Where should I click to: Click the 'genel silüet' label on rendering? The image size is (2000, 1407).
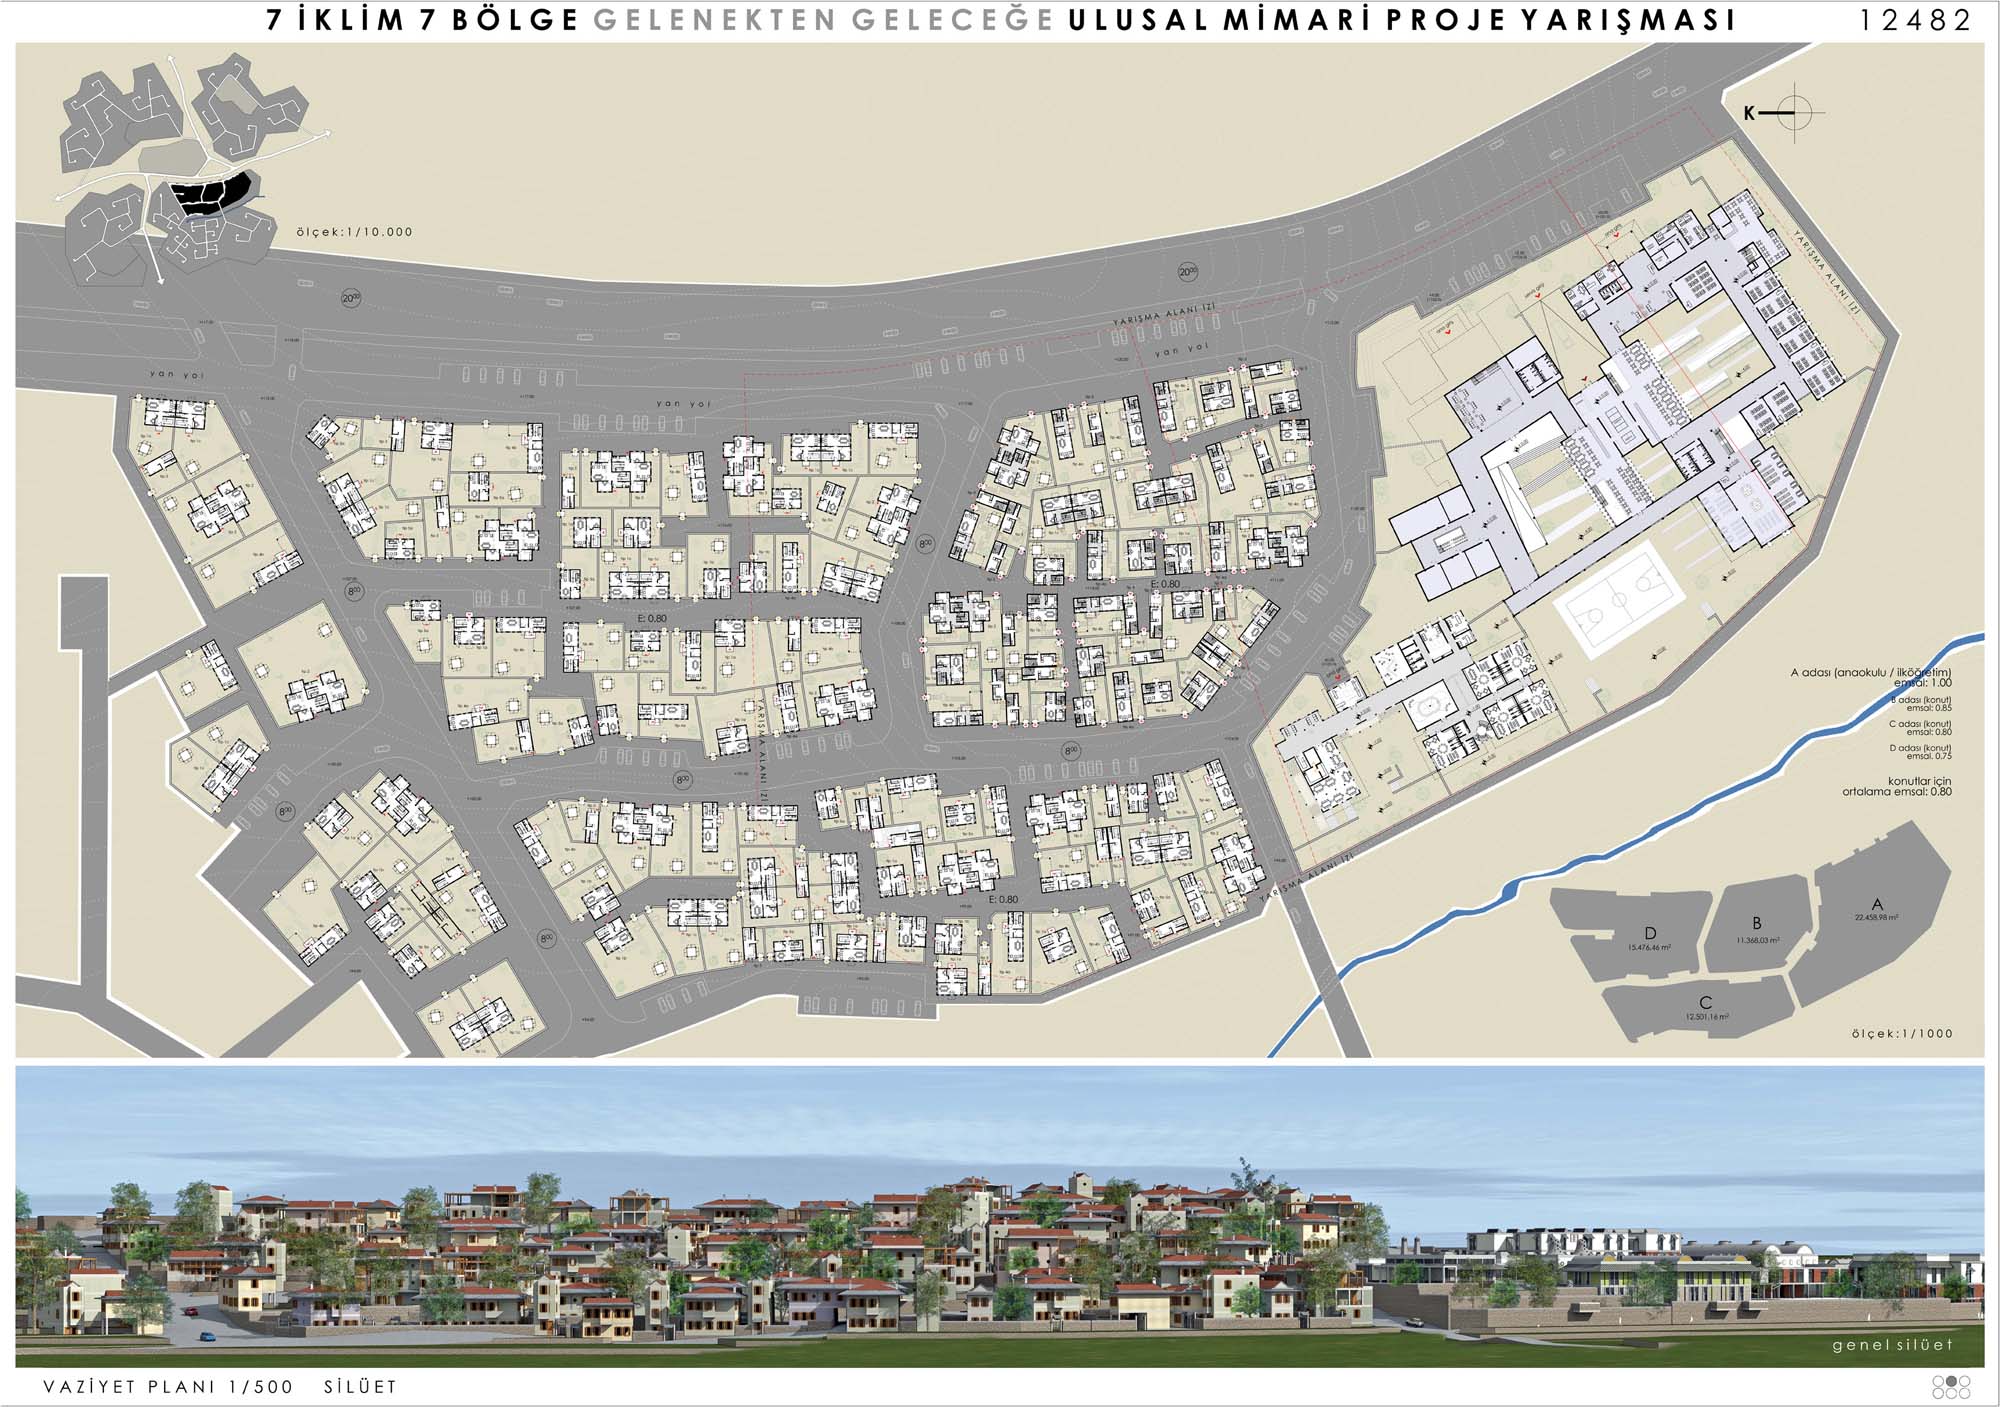click(x=1892, y=1345)
